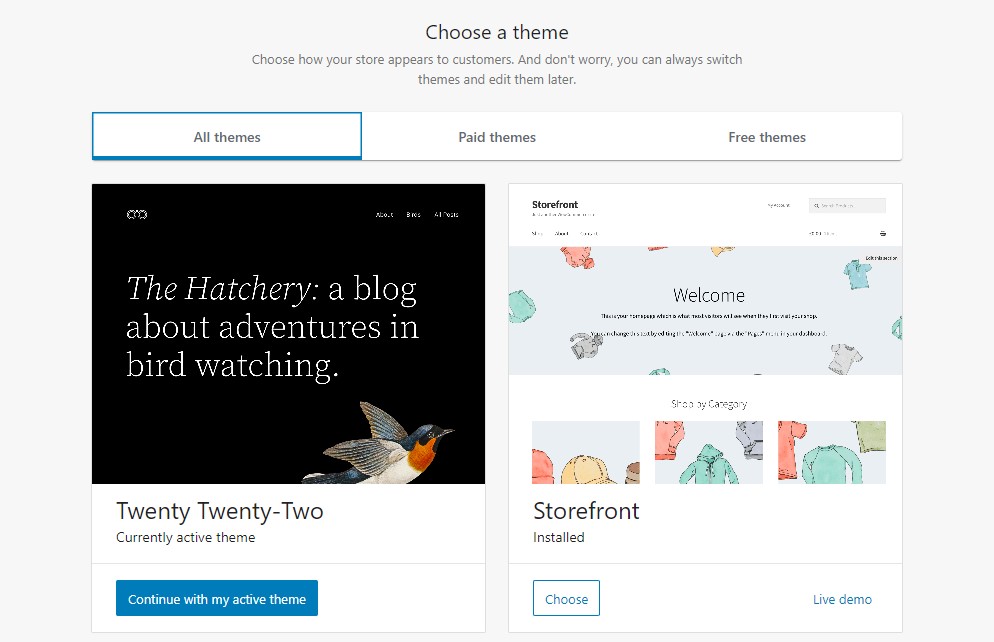This screenshot has height=642, width=994.
Task: Click the search box in Storefront preview
Action: click(x=847, y=205)
